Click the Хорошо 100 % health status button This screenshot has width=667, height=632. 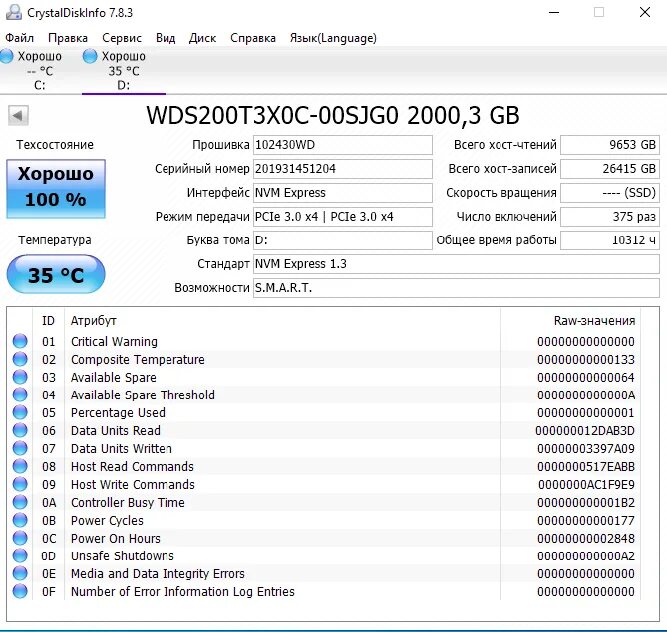pyautogui.click(x=56, y=188)
